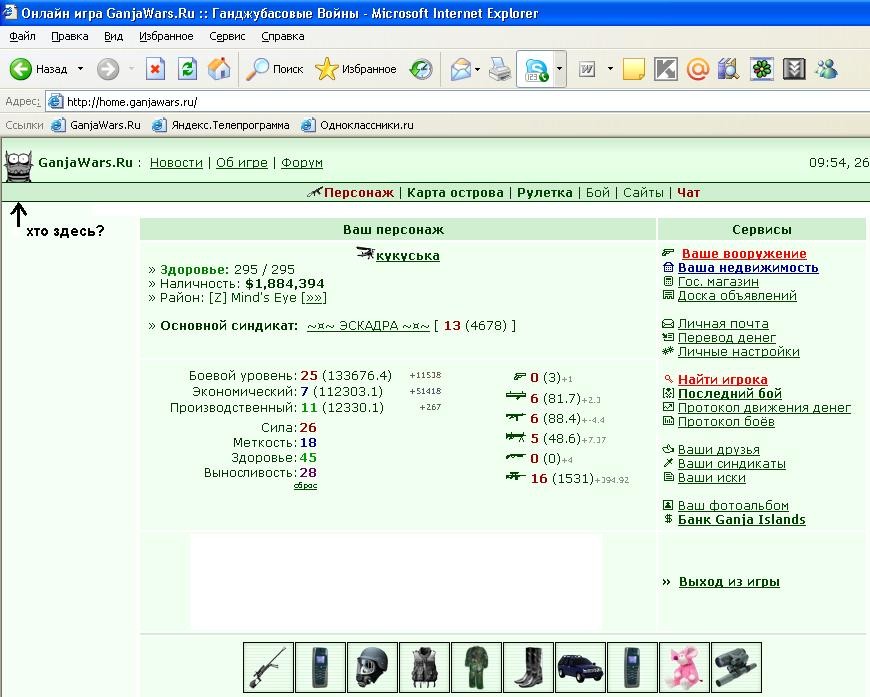870x697 pixels.
Task: Open the Правка menu
Action: coord(69,37)
